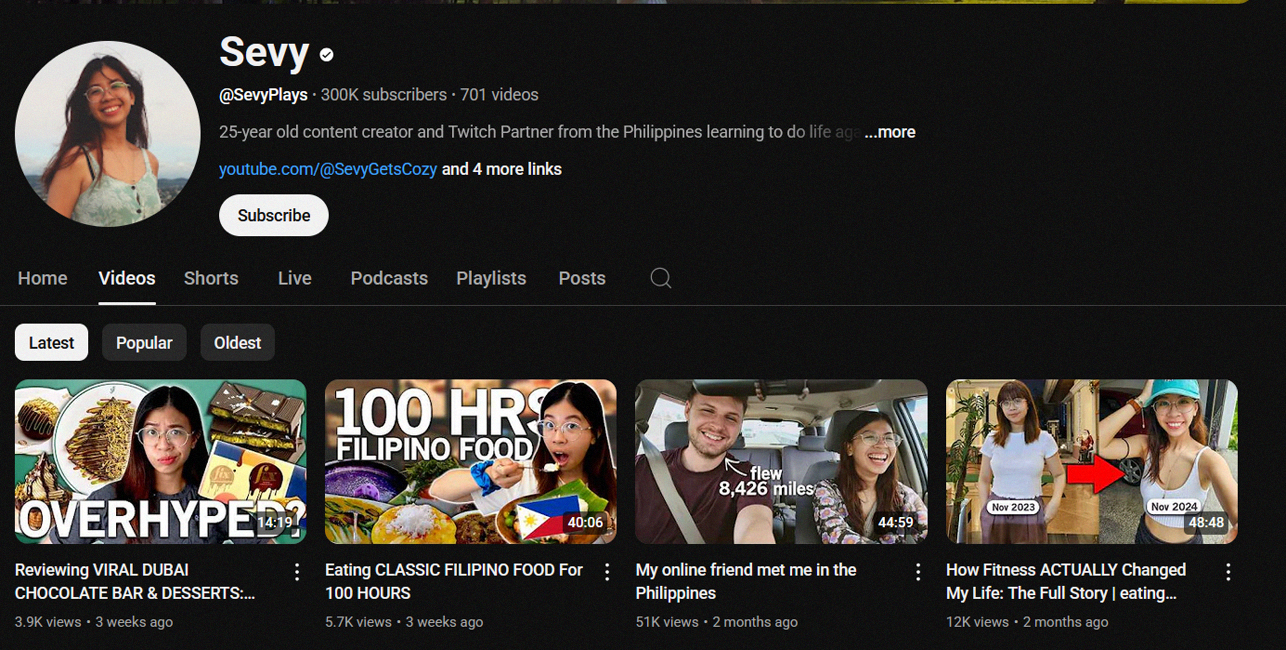Open title 'Eating CLASSIC FILIPINO FOOD For 100 HOURS'

[x=454, y=581]
